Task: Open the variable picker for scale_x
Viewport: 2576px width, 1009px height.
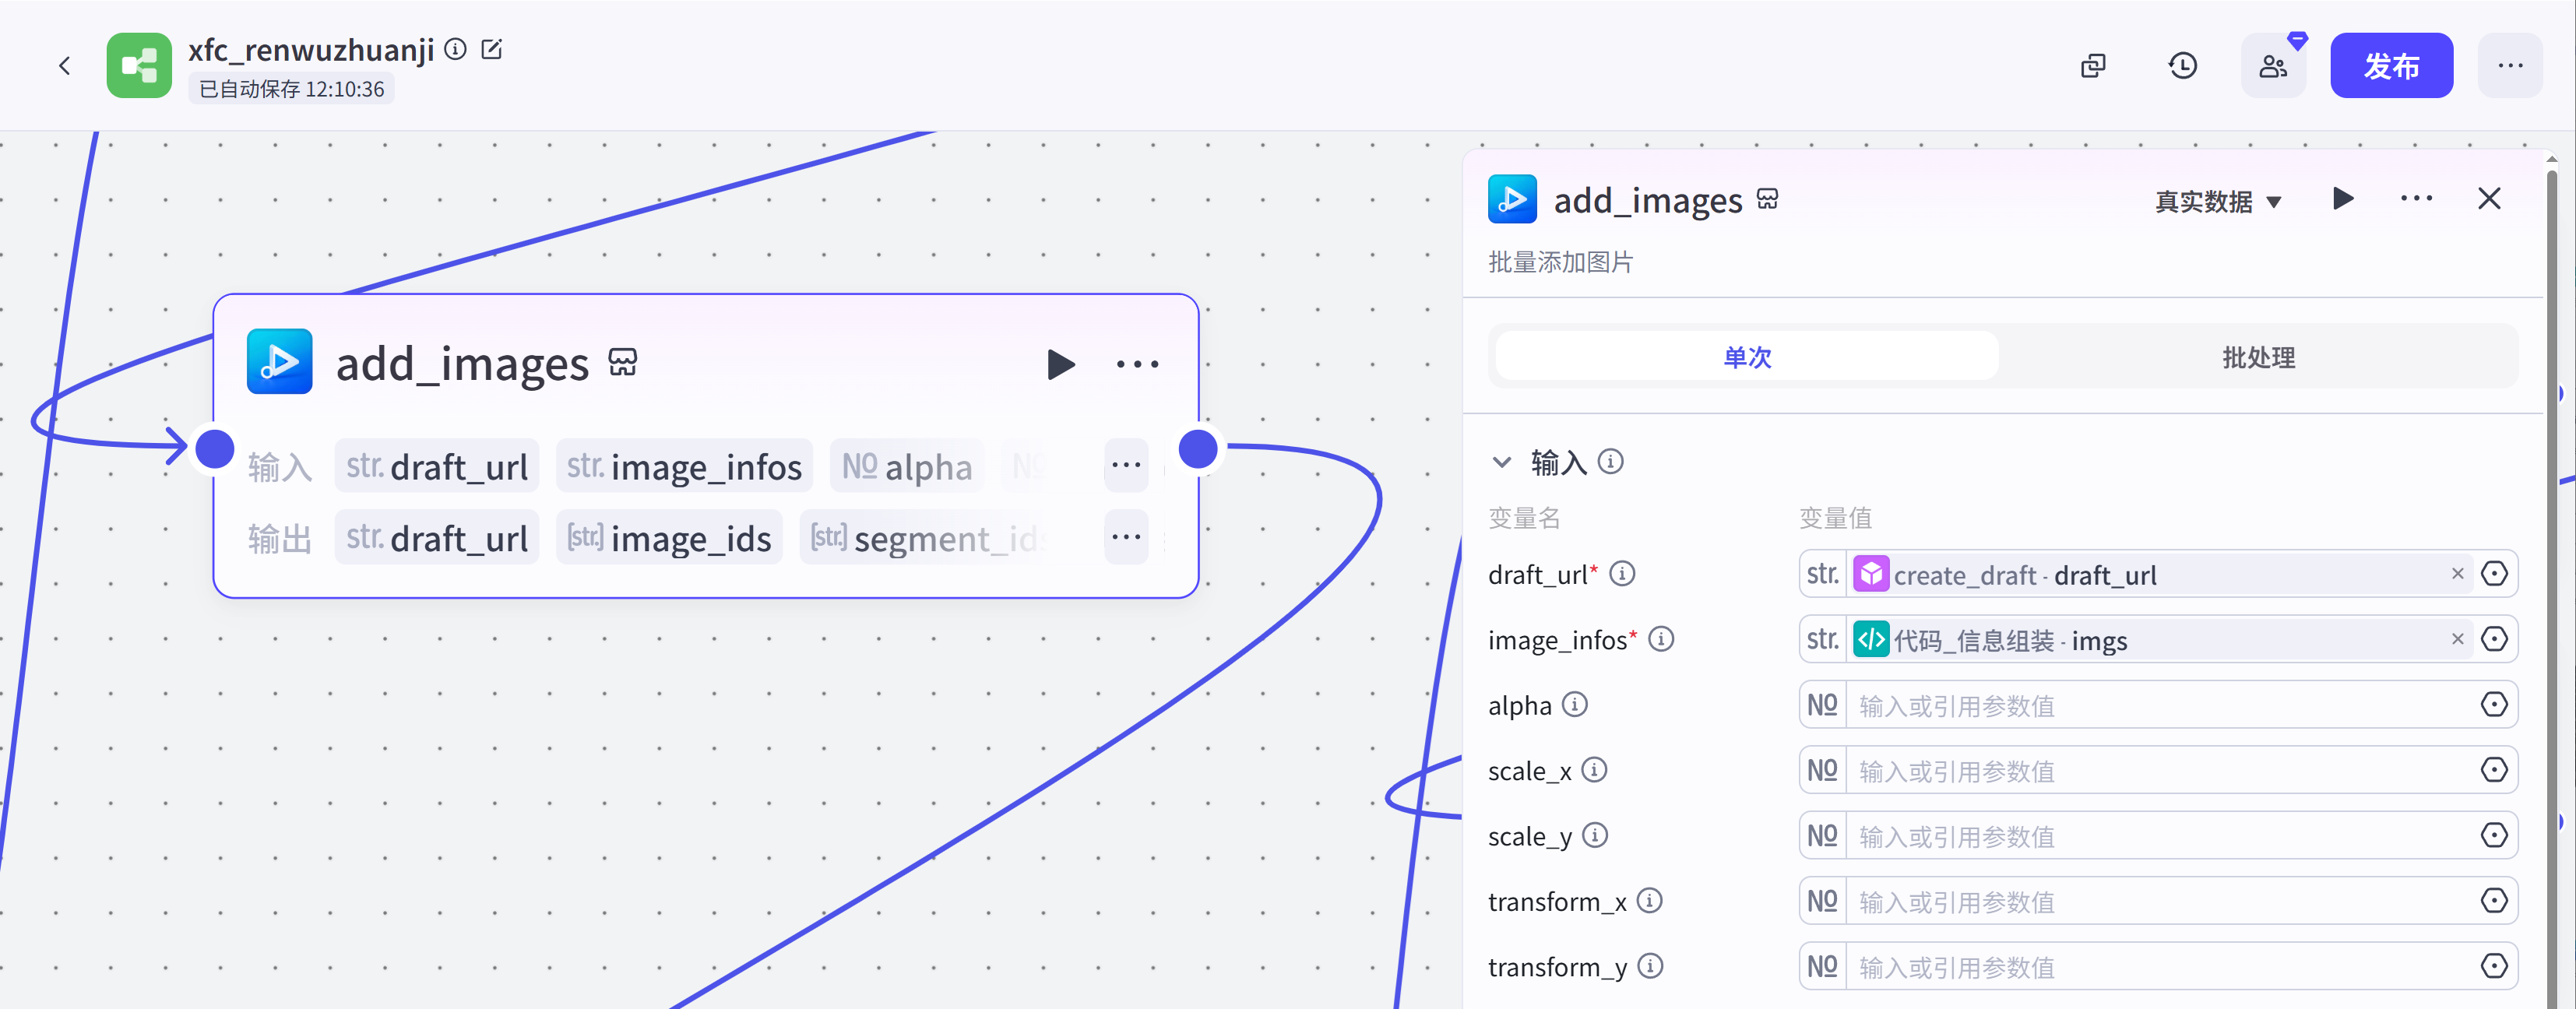Action: 2494,770
